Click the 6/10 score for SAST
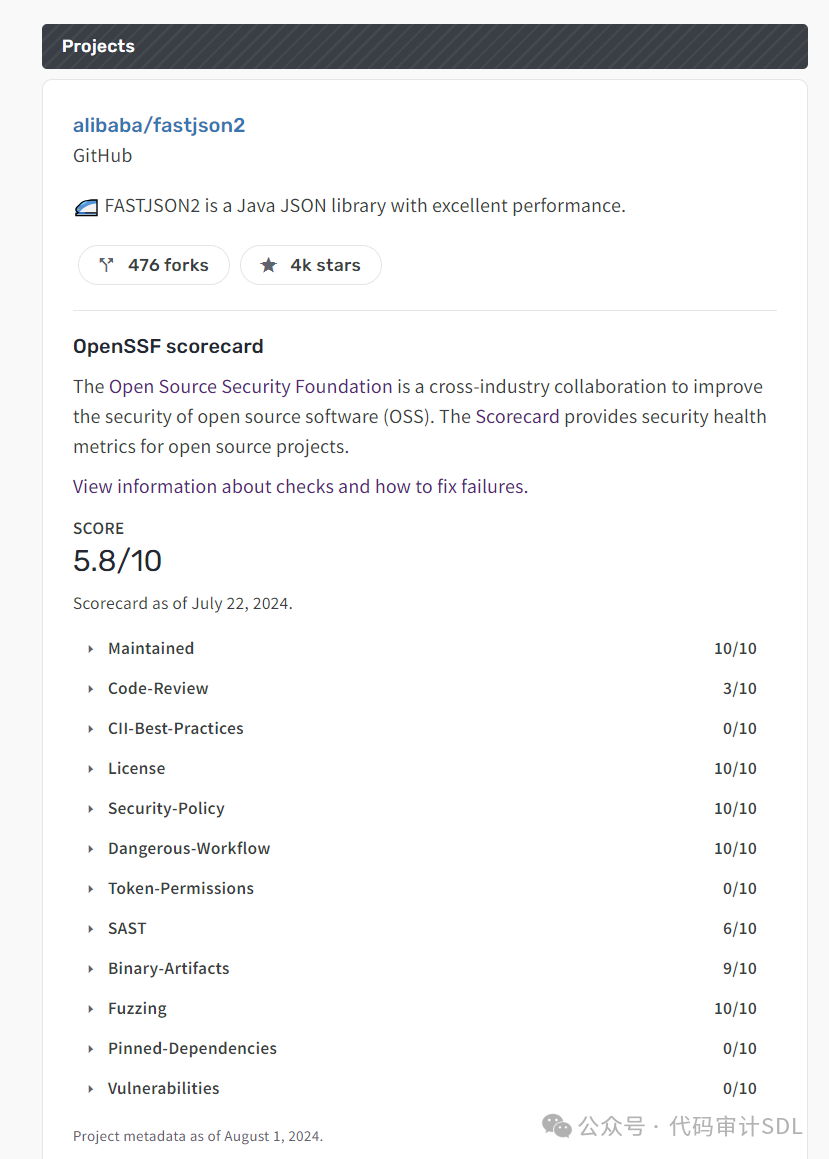This screenshot has width=829, height=1159. point(740,928)
